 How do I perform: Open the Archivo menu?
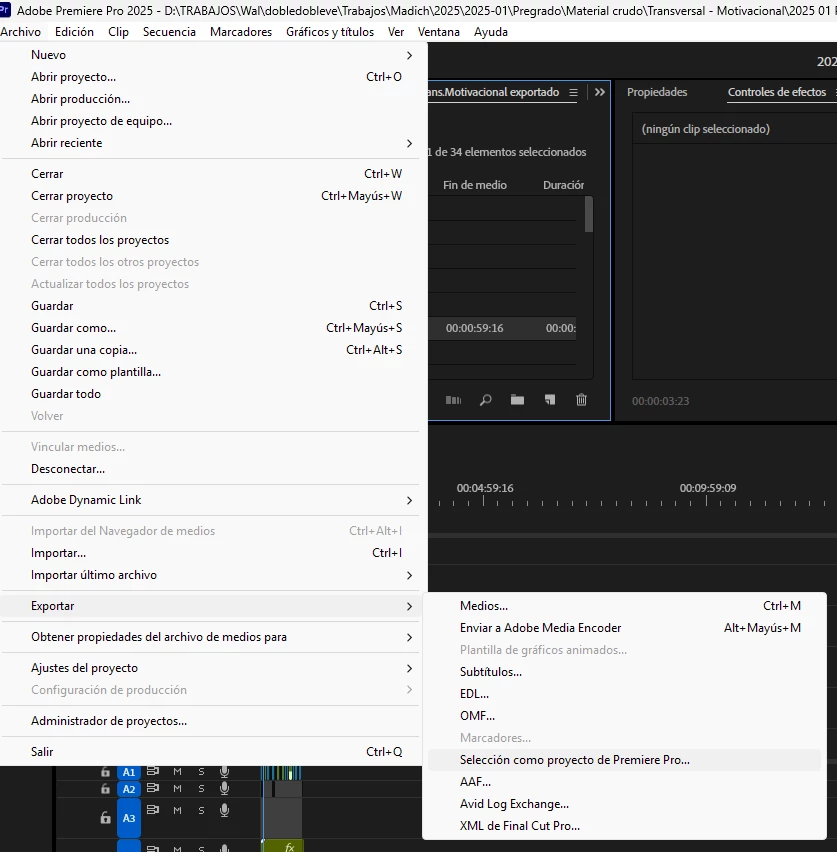pos(20,32)
